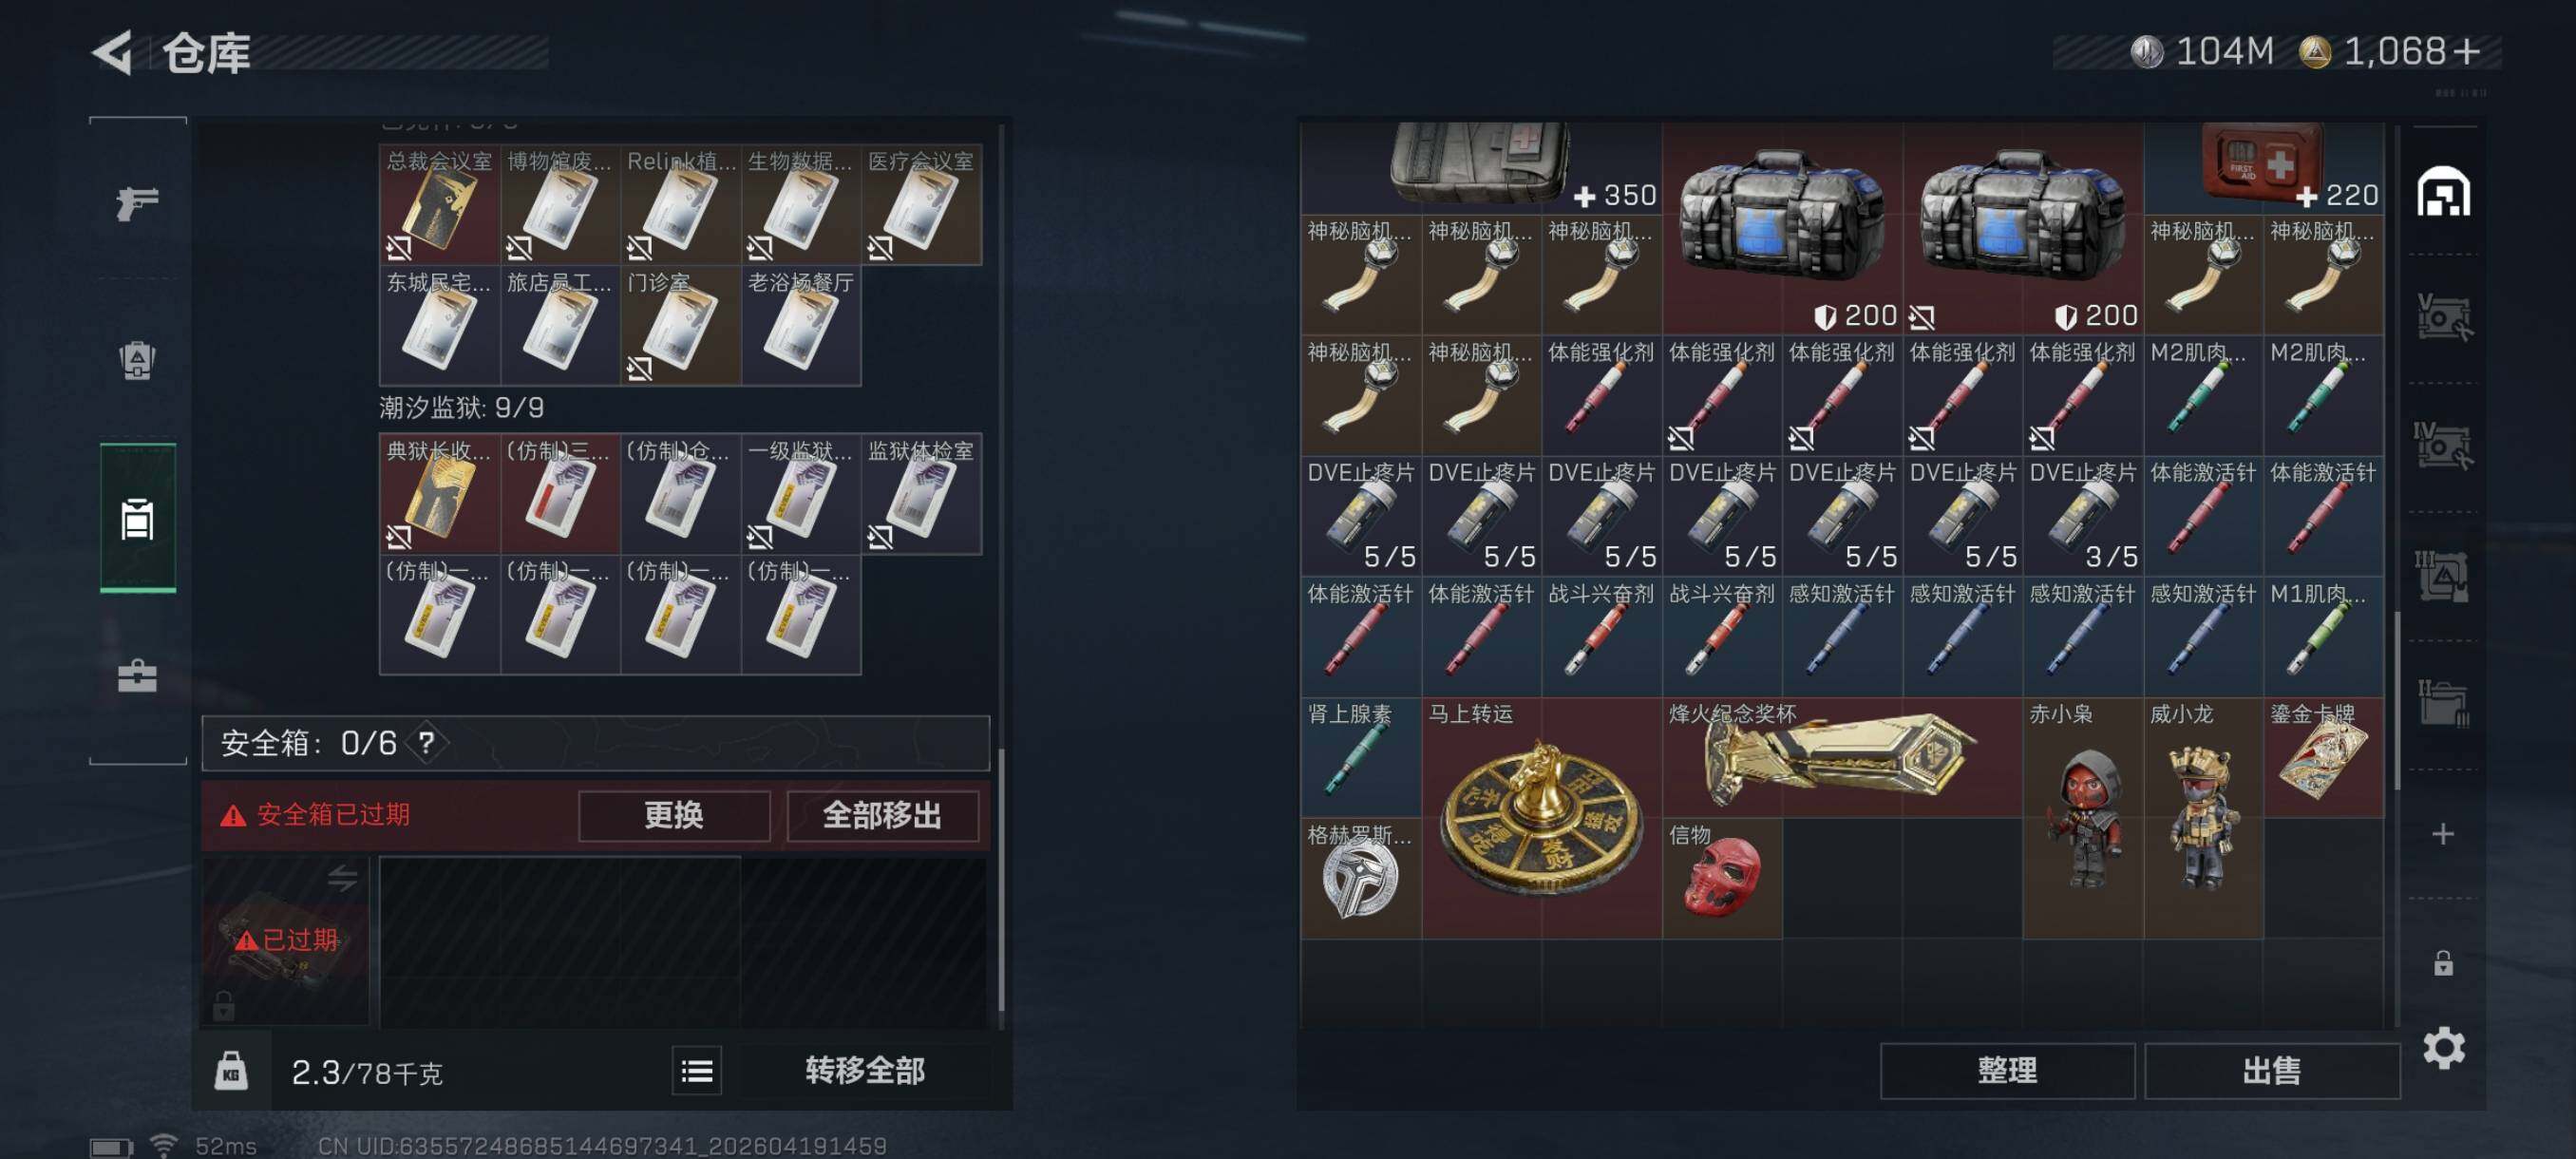Open the briefcase tab in left sidebar
This screenshot has height=1159, width=2576.
137,676
